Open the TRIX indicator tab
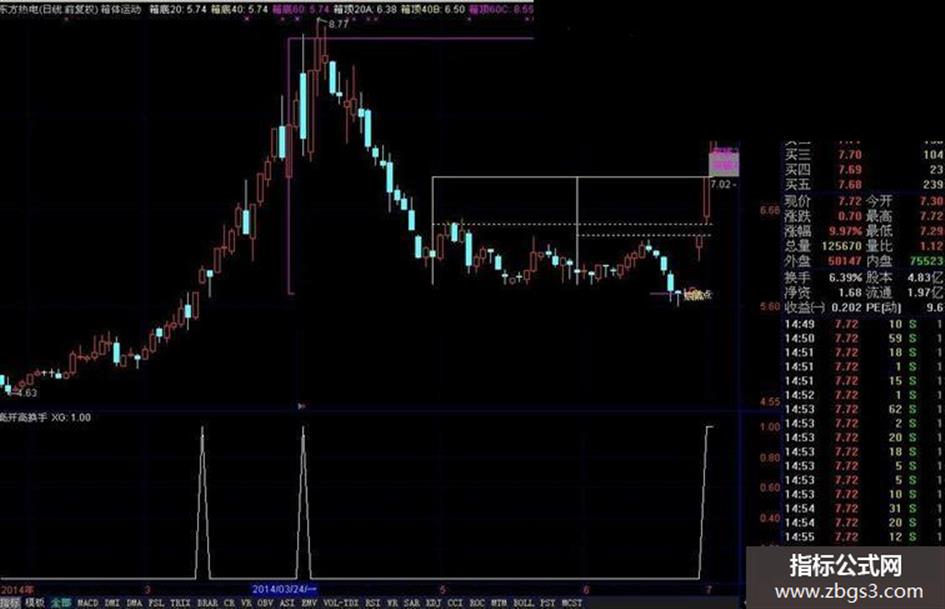Image resolution: width=945 pixels, height=609 pixels. point(180,603)
